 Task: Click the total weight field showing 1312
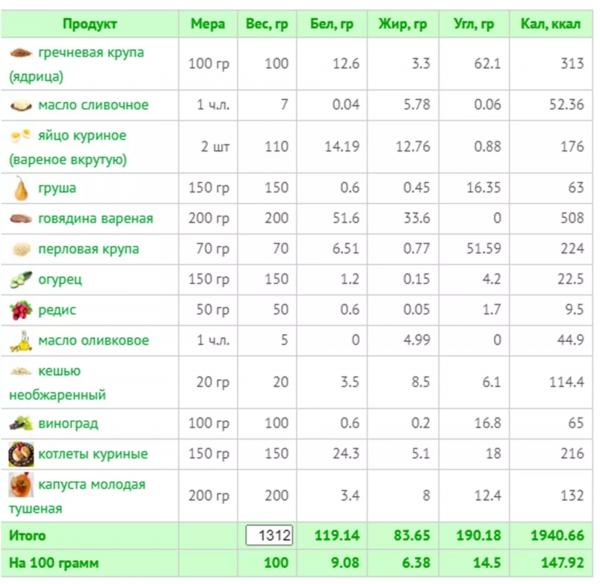click(x=269, y=535)
